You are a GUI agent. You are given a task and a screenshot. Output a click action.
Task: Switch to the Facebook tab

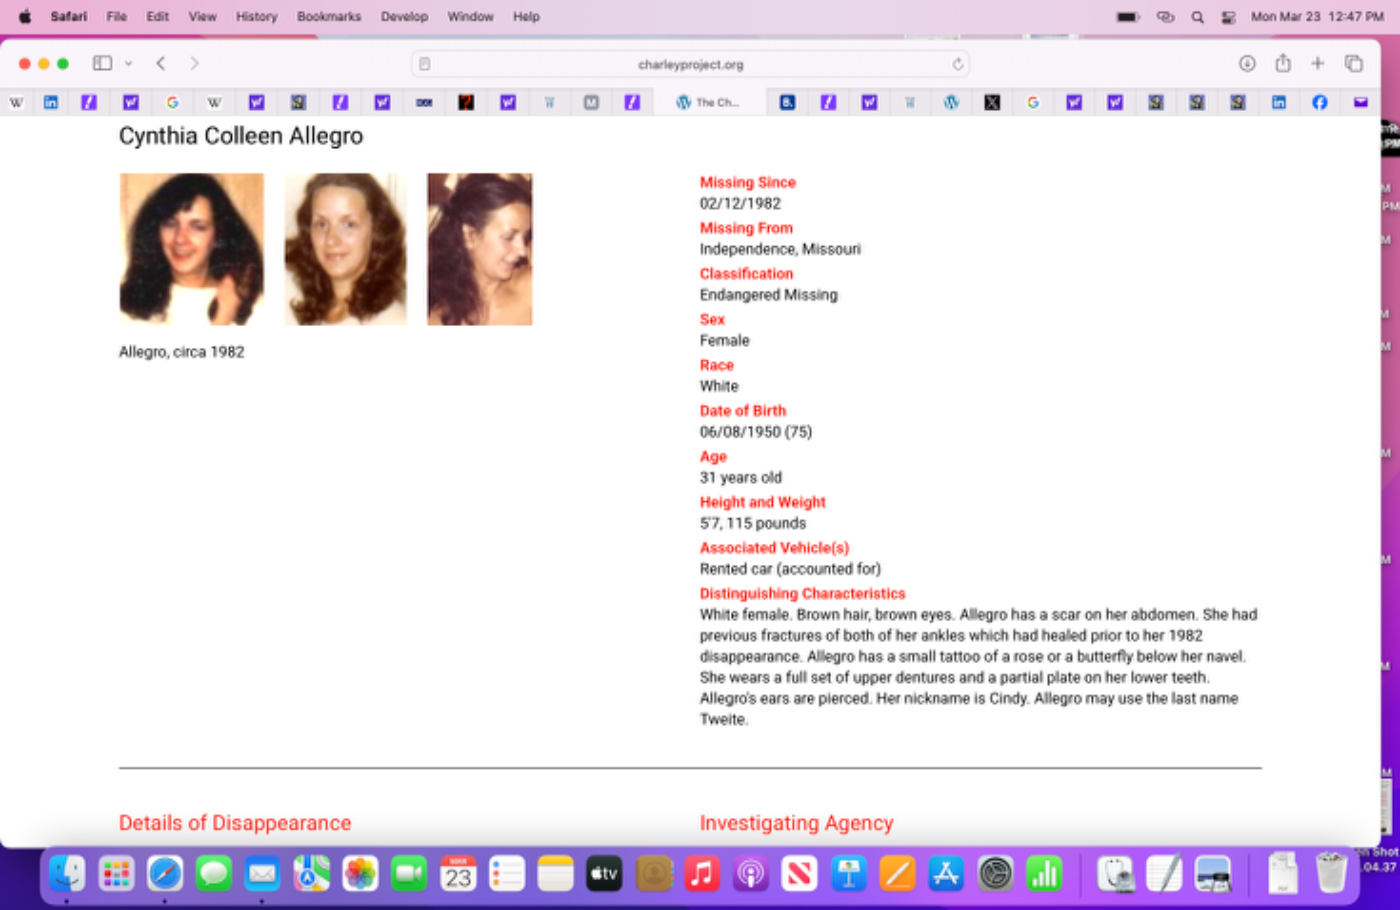(1319, 102)
